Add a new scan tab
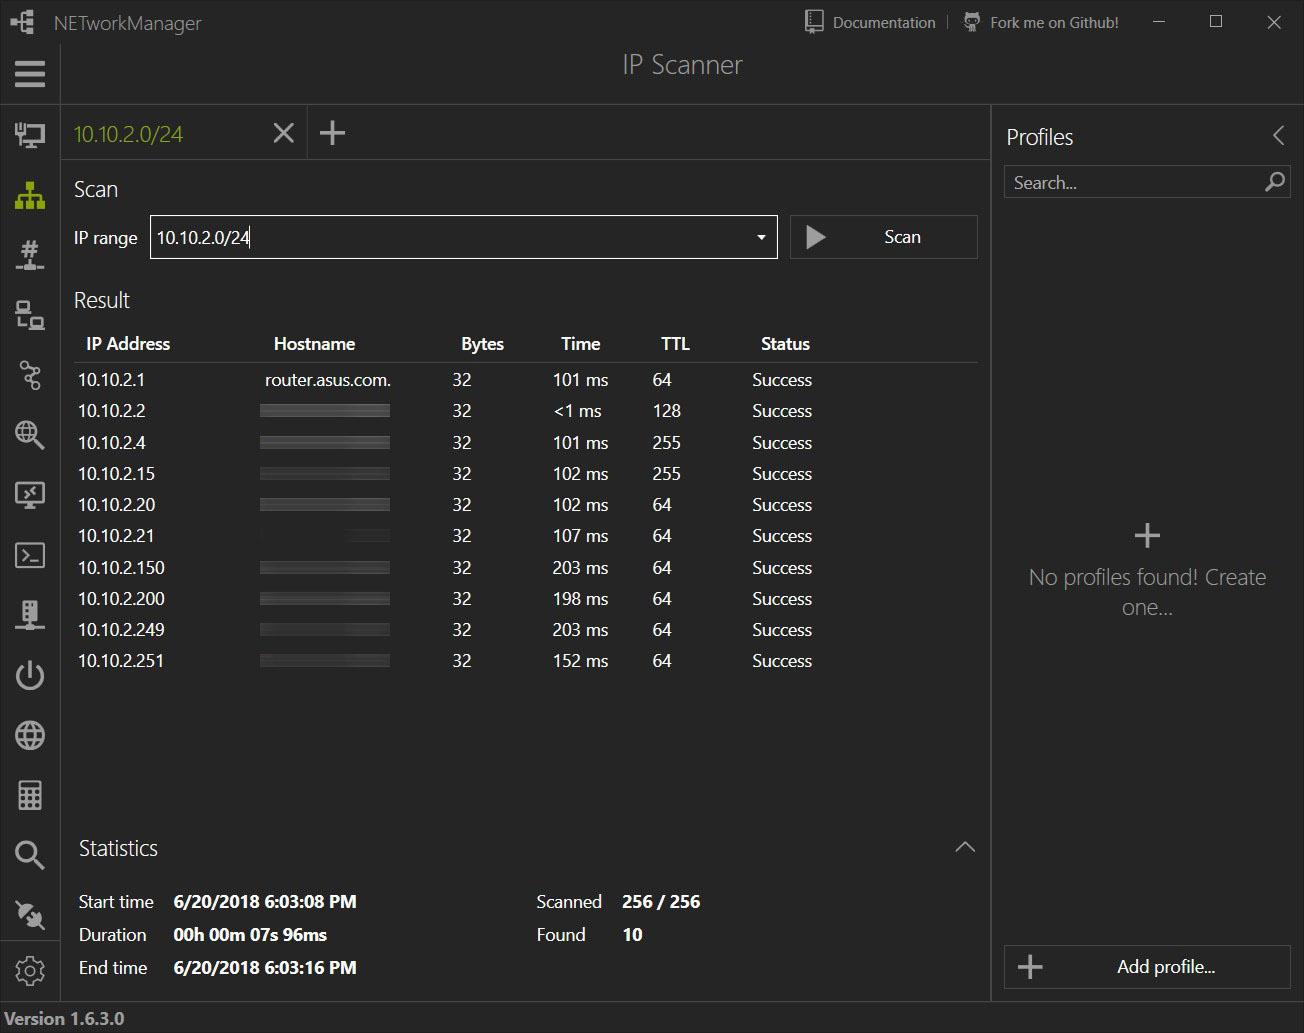Image resolution: width=1304 pixels, height=1033 pixels. 332,133
